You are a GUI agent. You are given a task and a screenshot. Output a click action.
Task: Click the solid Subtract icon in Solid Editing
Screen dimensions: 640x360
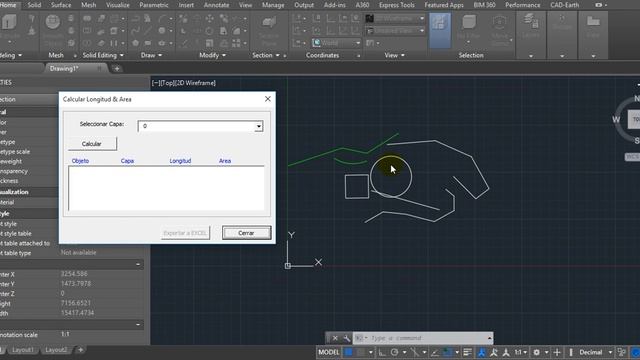87,31
